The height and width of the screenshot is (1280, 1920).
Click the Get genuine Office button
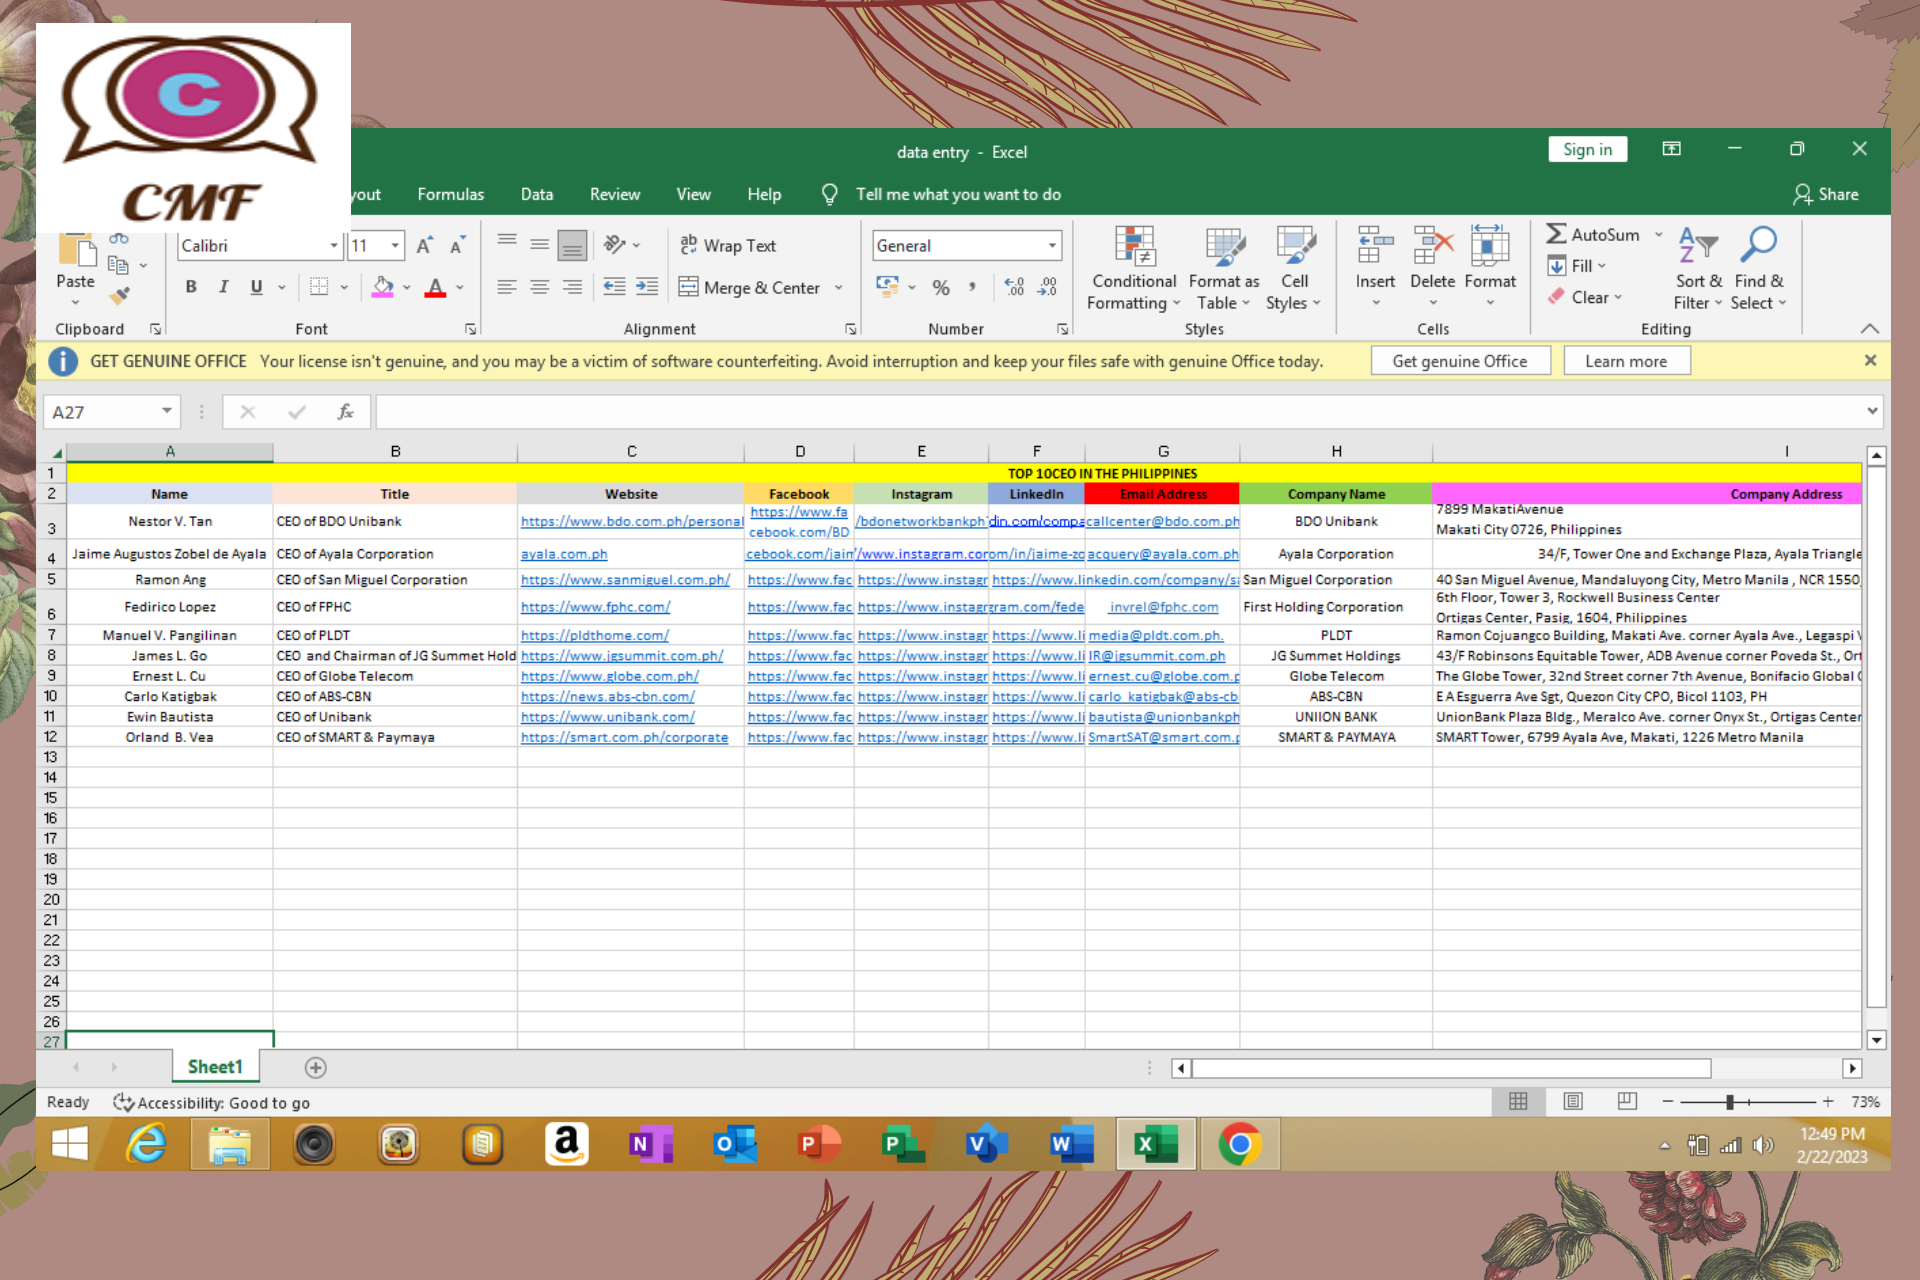[x=1459, y=361]
